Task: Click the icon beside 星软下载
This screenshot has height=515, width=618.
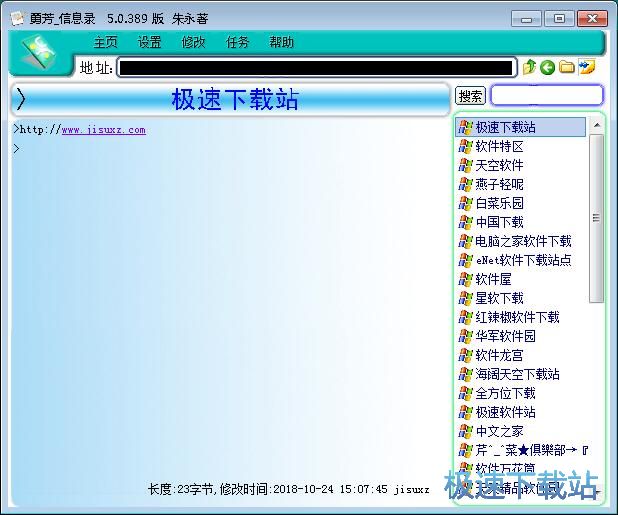Action: point(465,298)
